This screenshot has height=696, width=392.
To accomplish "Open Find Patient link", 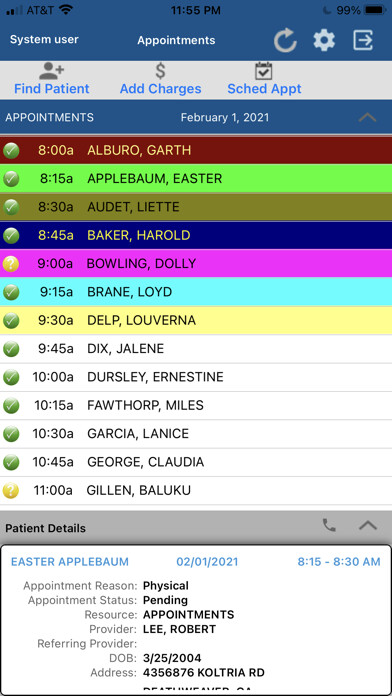I will (x=51, y=89).
